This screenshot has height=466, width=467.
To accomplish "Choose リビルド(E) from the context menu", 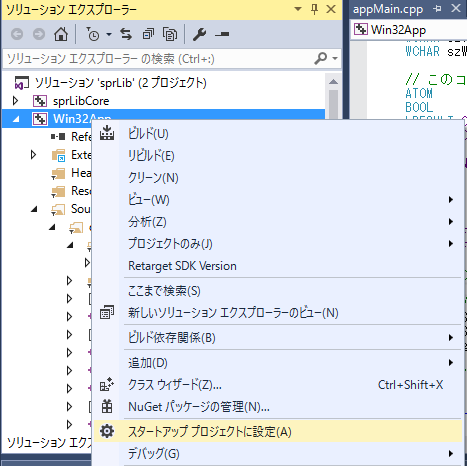I will click(278, 156).
